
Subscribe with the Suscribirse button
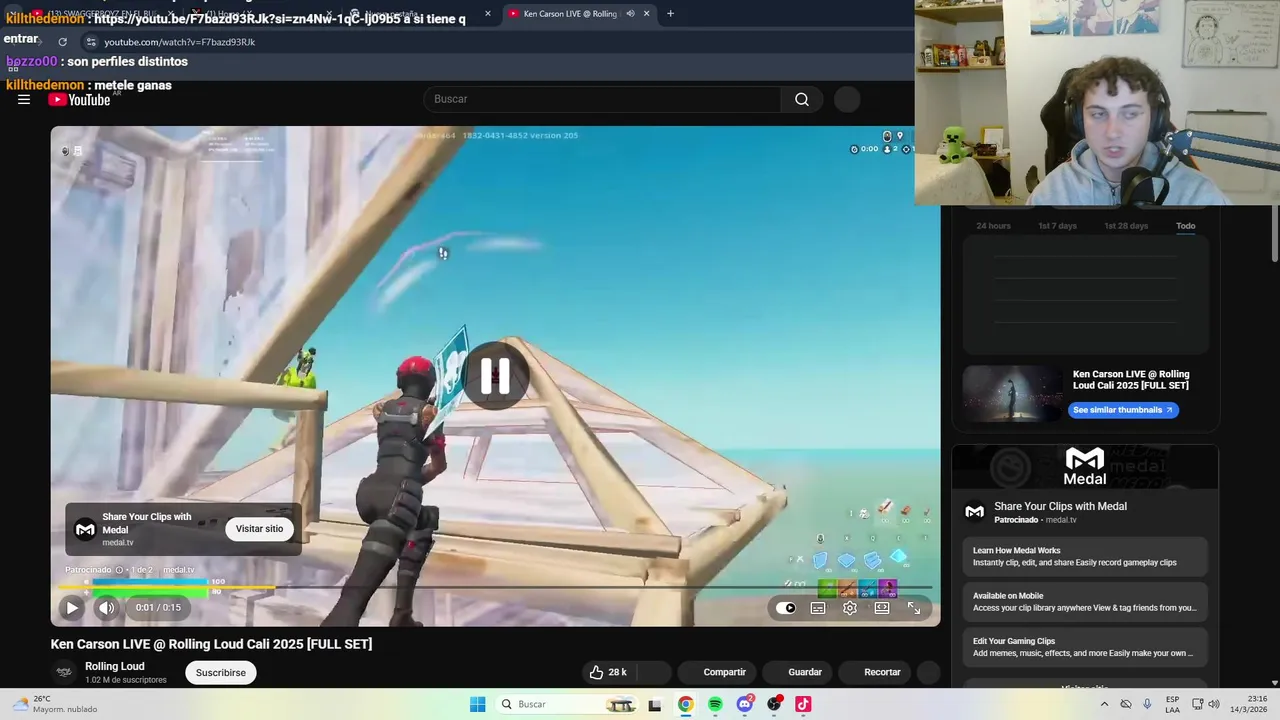[221, 672]
